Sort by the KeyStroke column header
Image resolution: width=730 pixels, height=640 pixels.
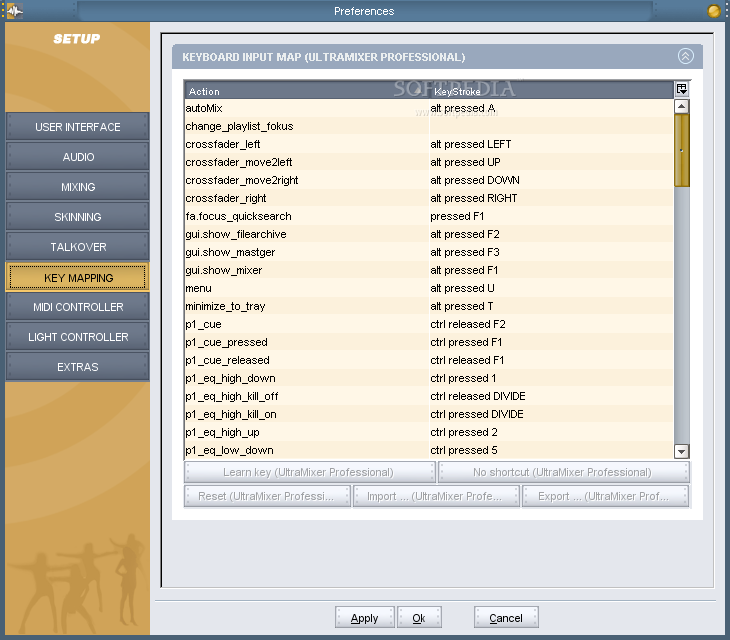552,91
